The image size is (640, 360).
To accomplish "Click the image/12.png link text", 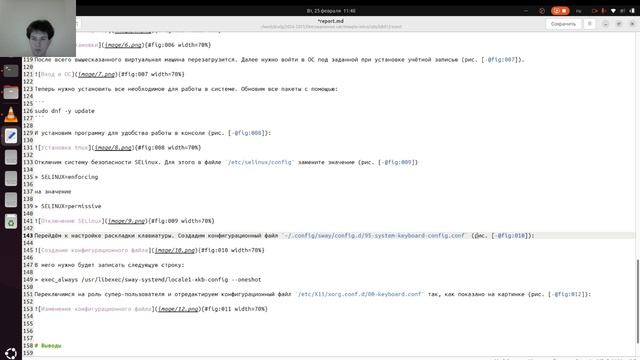I will (178, 309).
